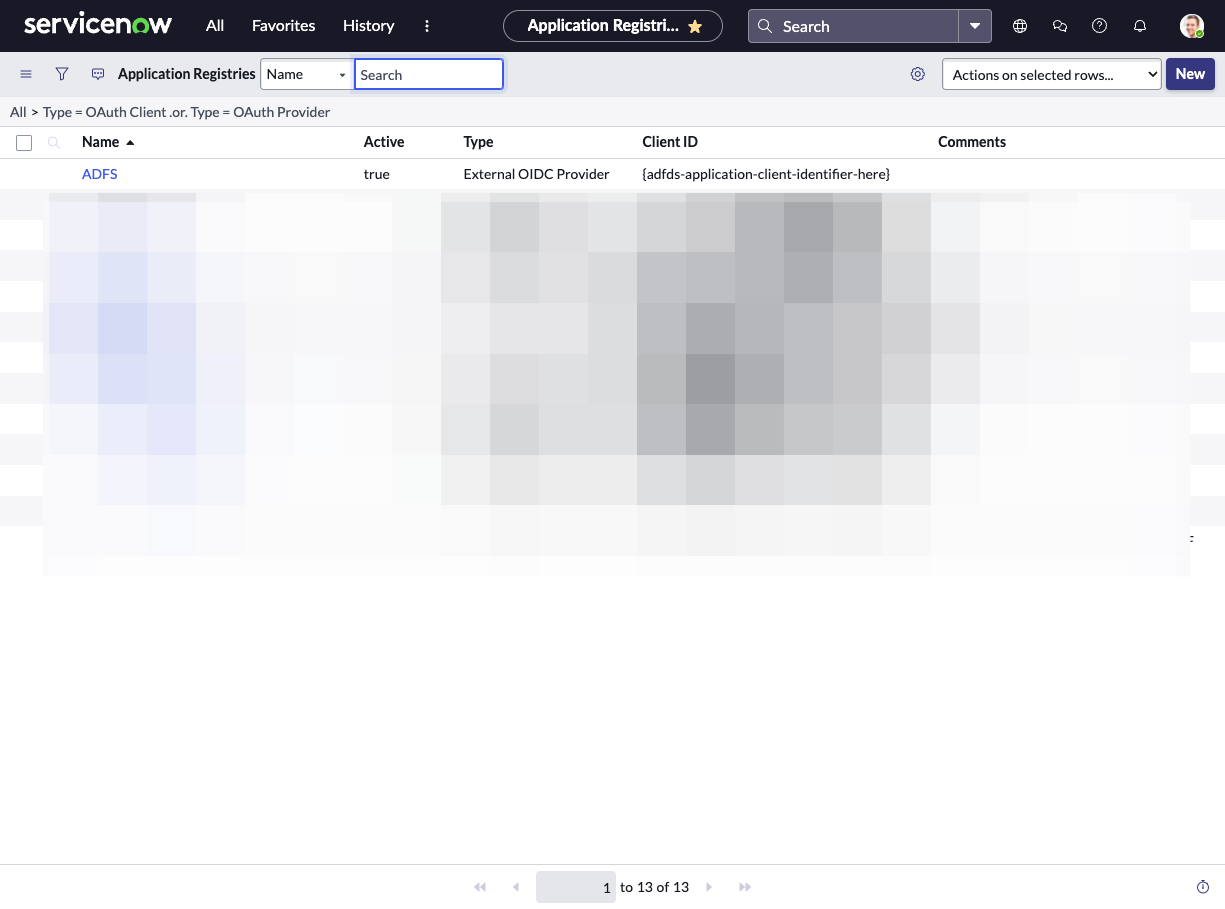Image resolution: width=1225 pixels, height=909 pixels.
Task: Expand the global search options arrow
Action: coord(975,26)
